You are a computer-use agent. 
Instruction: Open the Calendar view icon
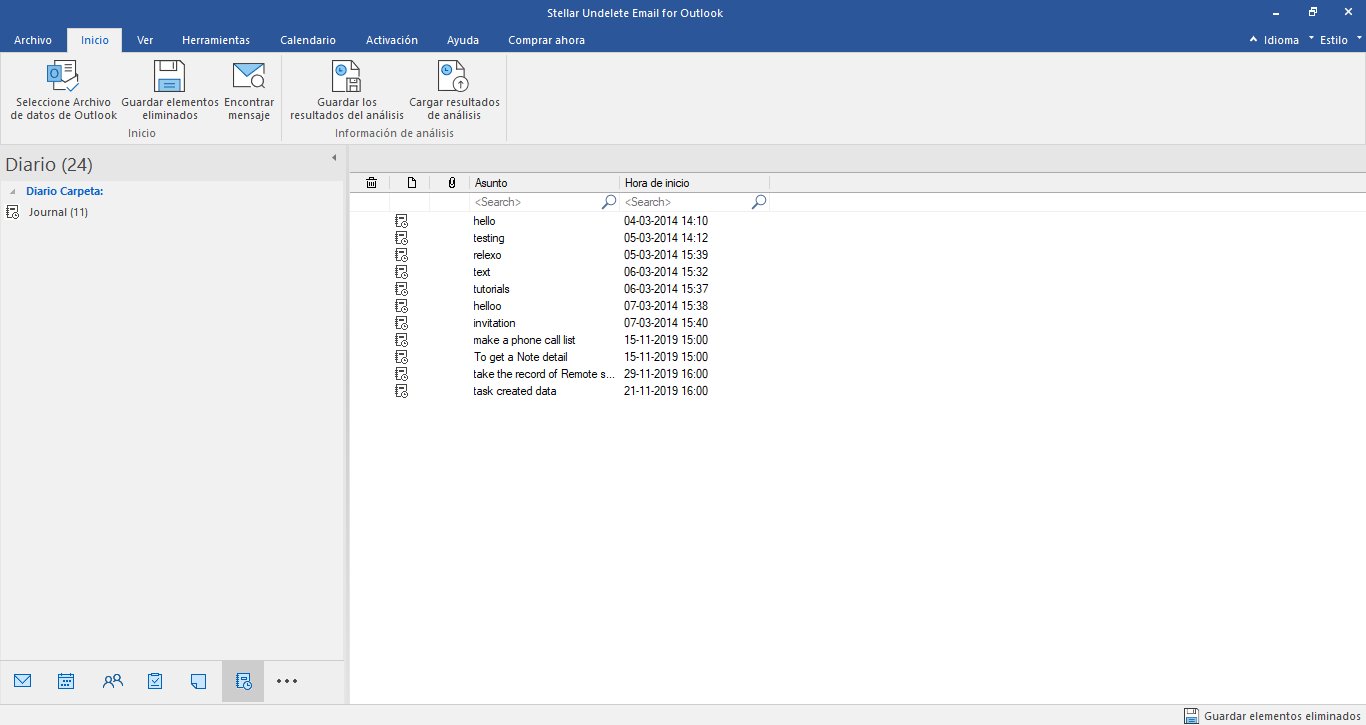(x=66, y=681)
